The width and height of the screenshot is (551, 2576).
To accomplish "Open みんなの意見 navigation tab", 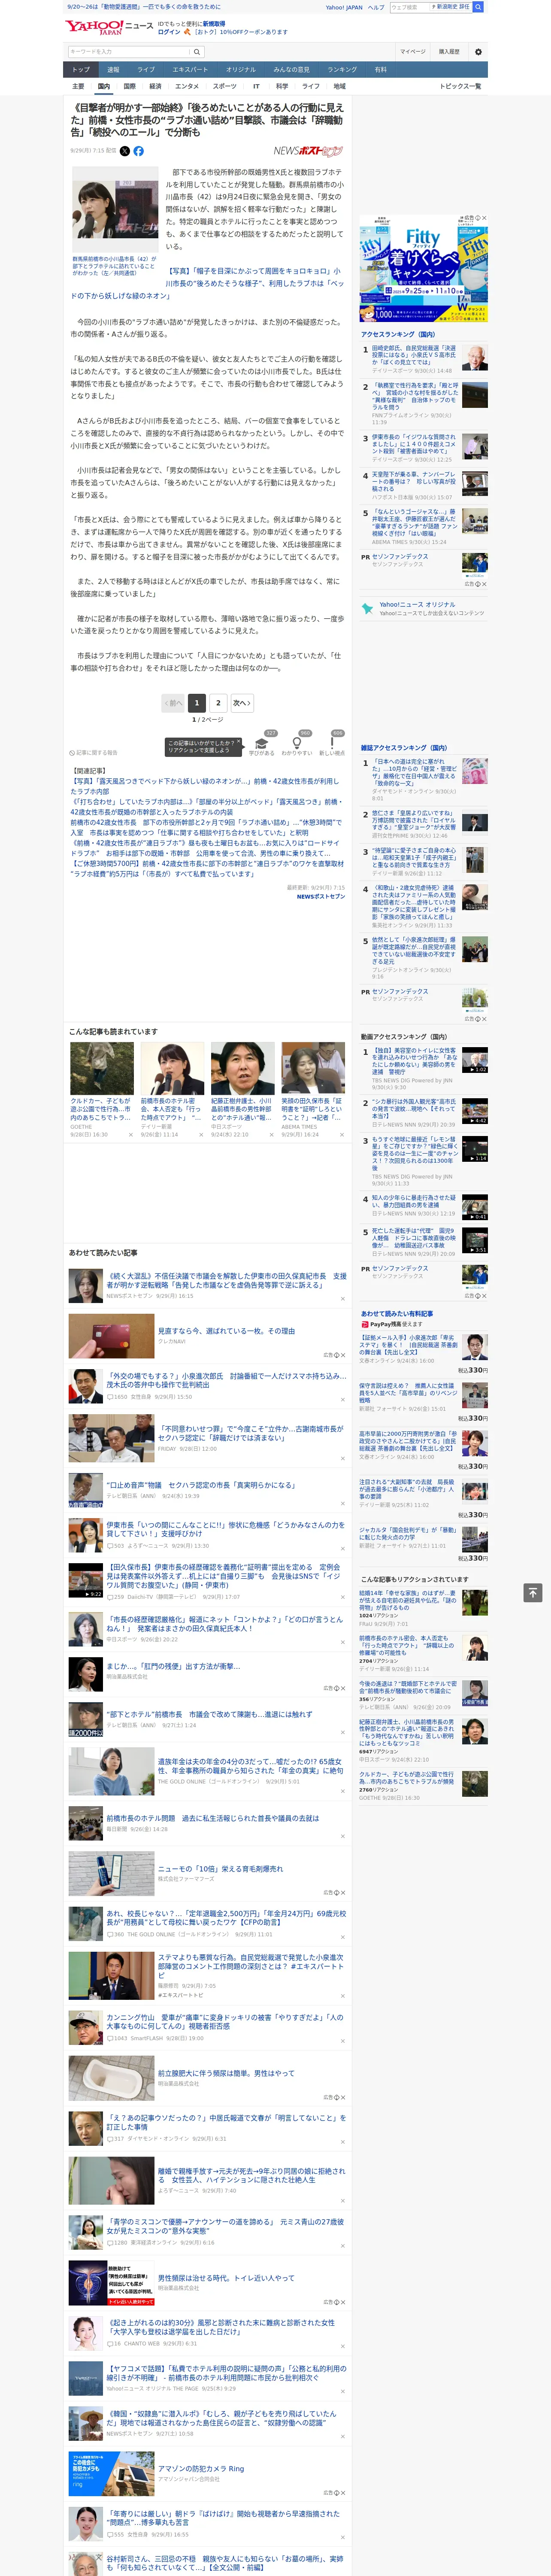I will click(291, 70).
